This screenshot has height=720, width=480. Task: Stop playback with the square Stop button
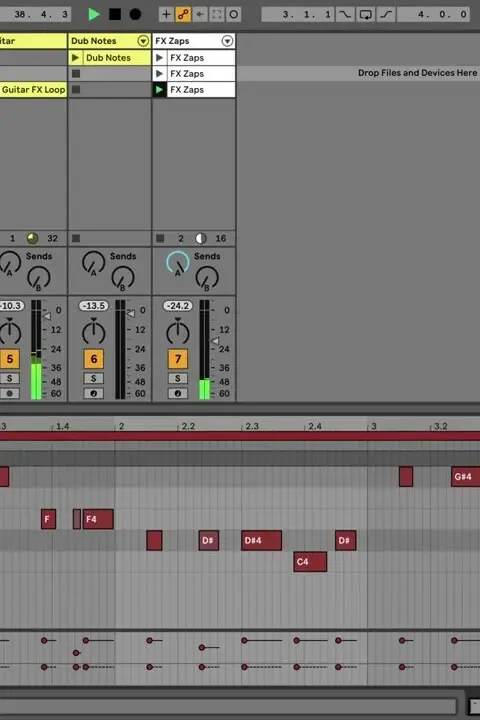tap(115, 14)
